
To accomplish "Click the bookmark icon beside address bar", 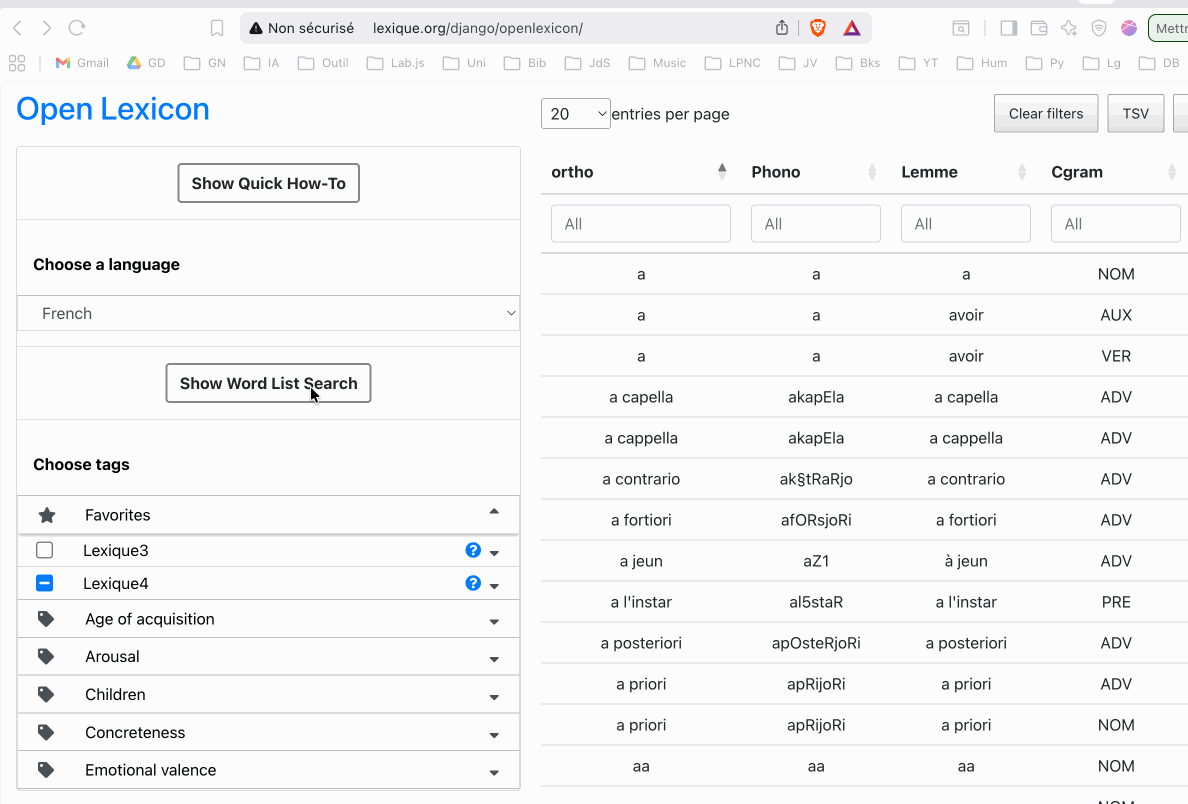I will point(217,28).
